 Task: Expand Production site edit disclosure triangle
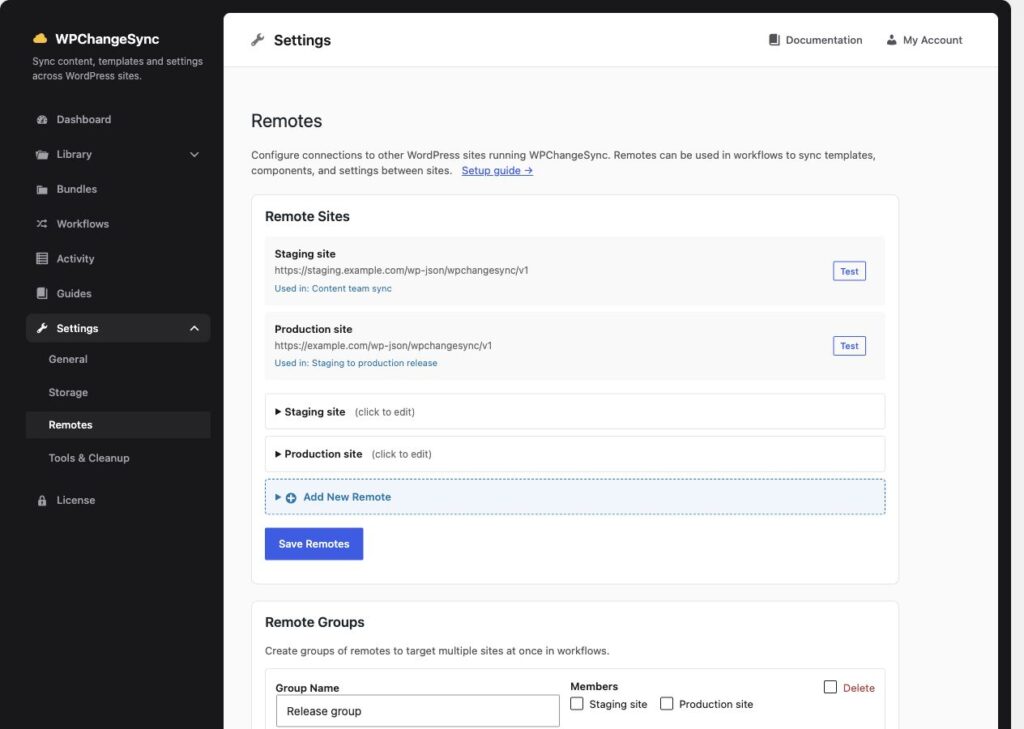point(278,454)
